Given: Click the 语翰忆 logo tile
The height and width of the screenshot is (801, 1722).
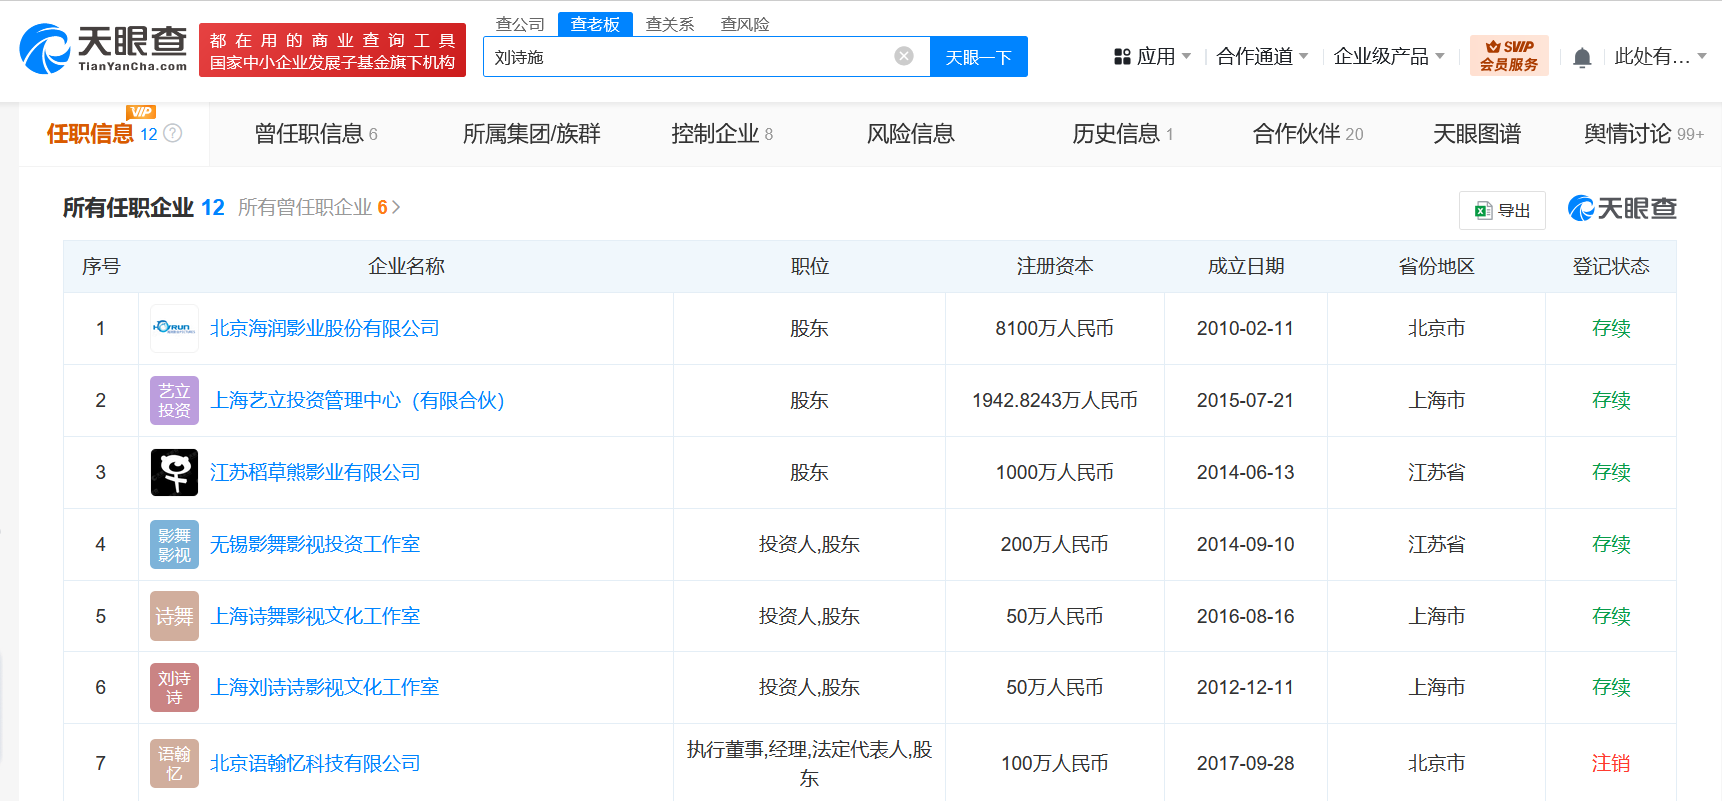Looking at the screenshot, I should point(174,763).
